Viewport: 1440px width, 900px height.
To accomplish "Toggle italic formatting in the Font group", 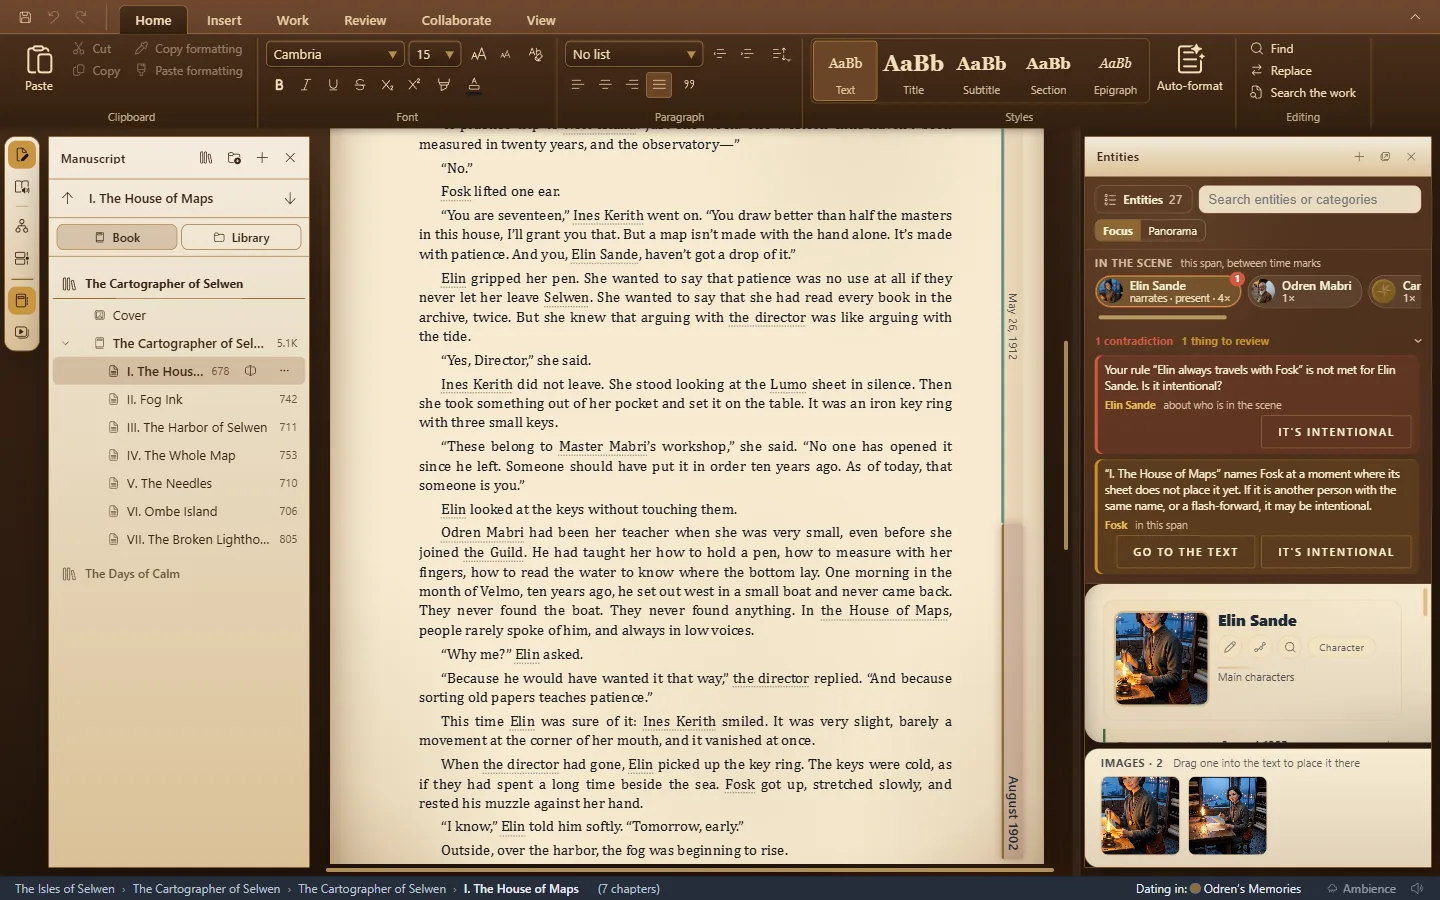I will [x=306, y=85].
